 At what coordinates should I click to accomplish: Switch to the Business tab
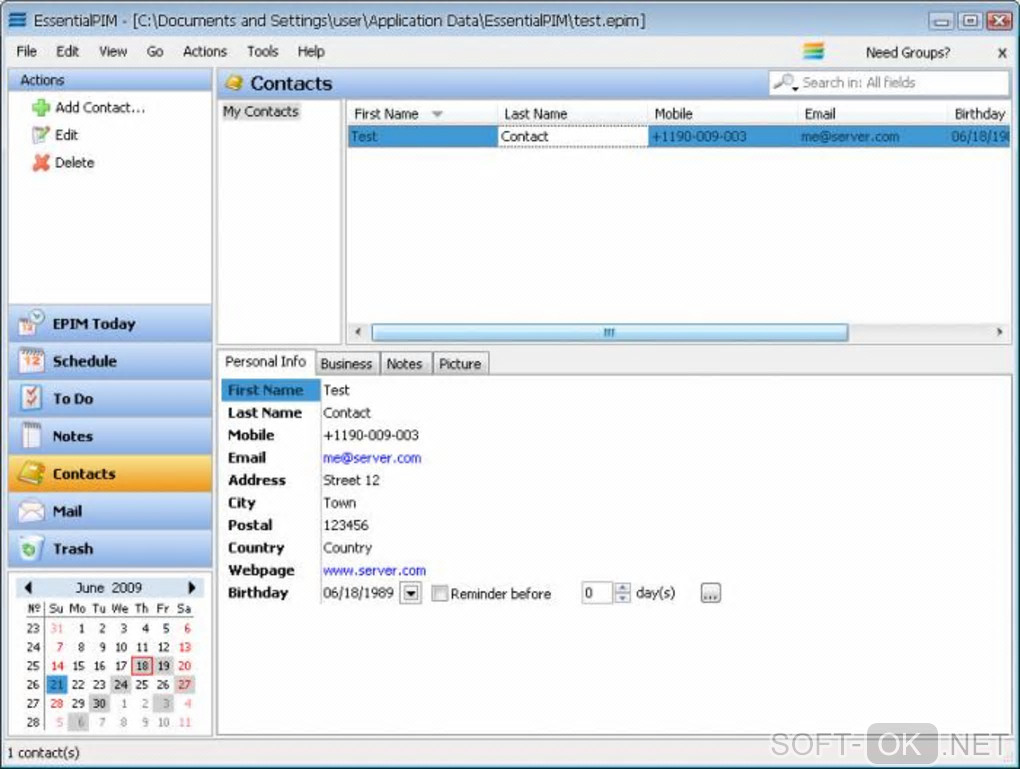[x=346, y=364]
